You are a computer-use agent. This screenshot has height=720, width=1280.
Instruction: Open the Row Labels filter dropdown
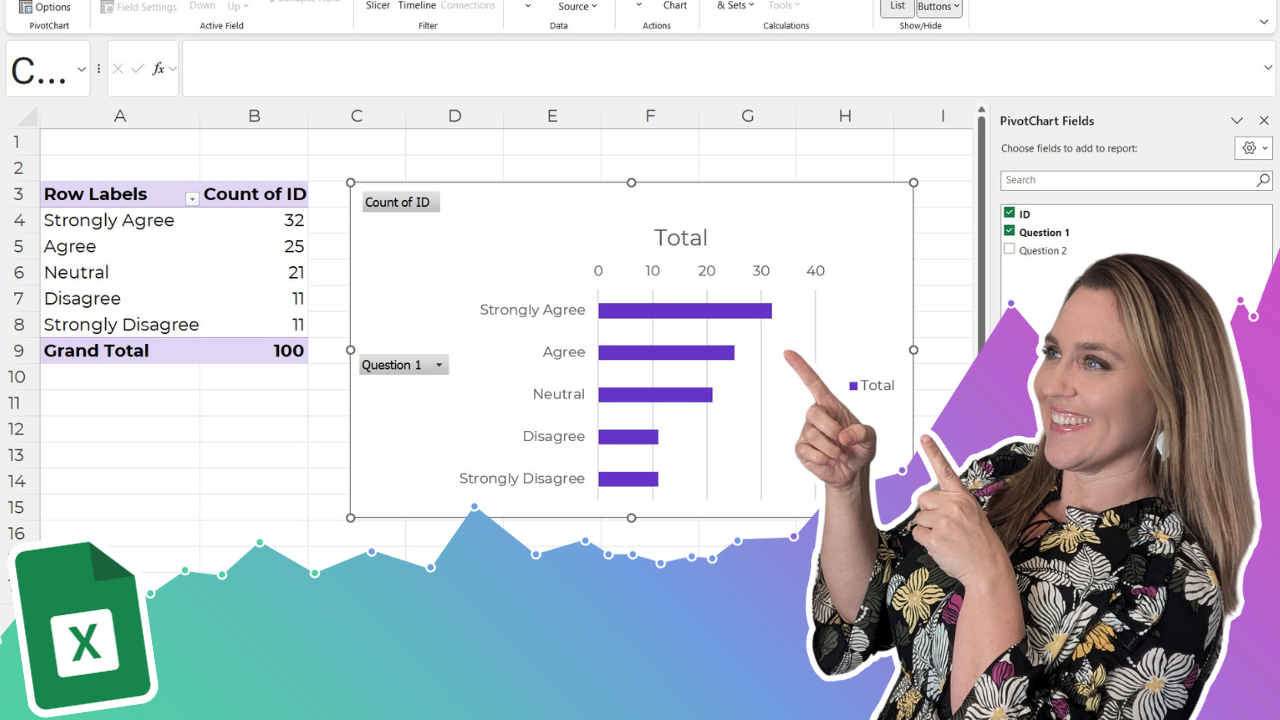pos(192,198)
